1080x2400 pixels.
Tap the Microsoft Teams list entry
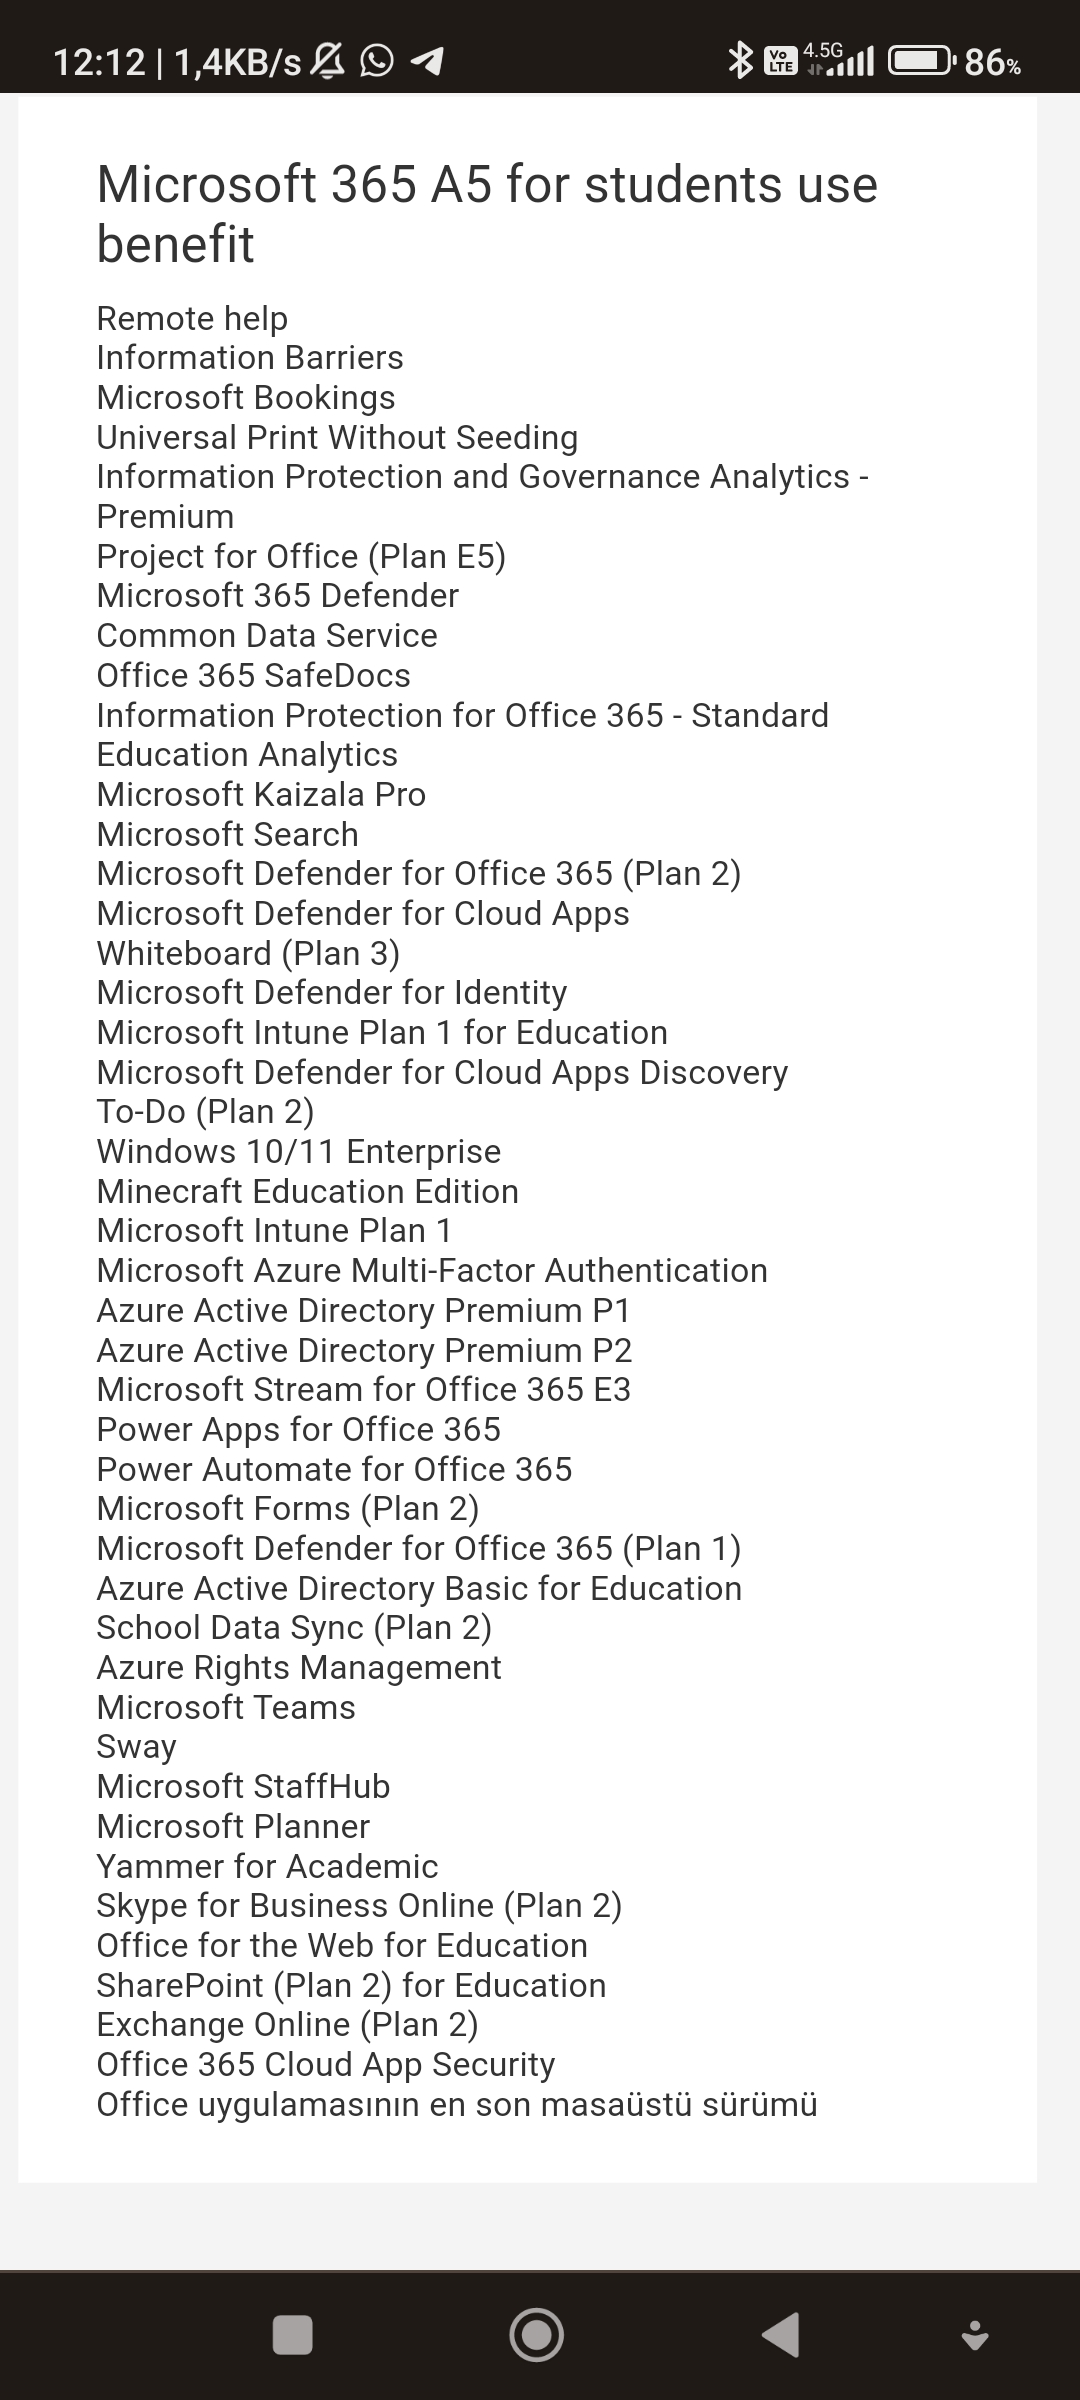226,1707
